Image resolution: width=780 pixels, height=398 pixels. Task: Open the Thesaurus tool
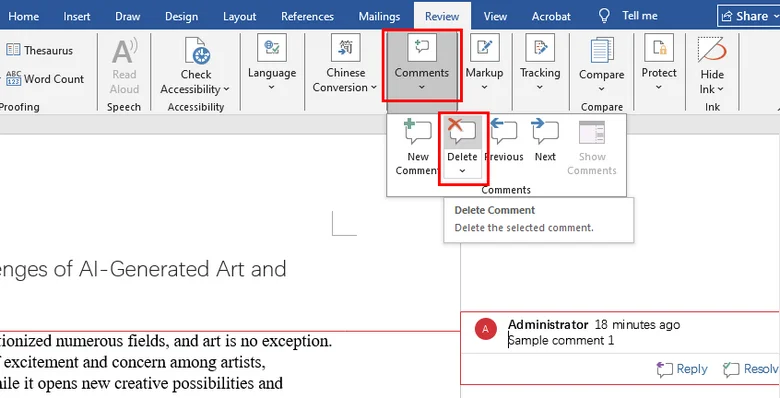click(x=39, y=50)
